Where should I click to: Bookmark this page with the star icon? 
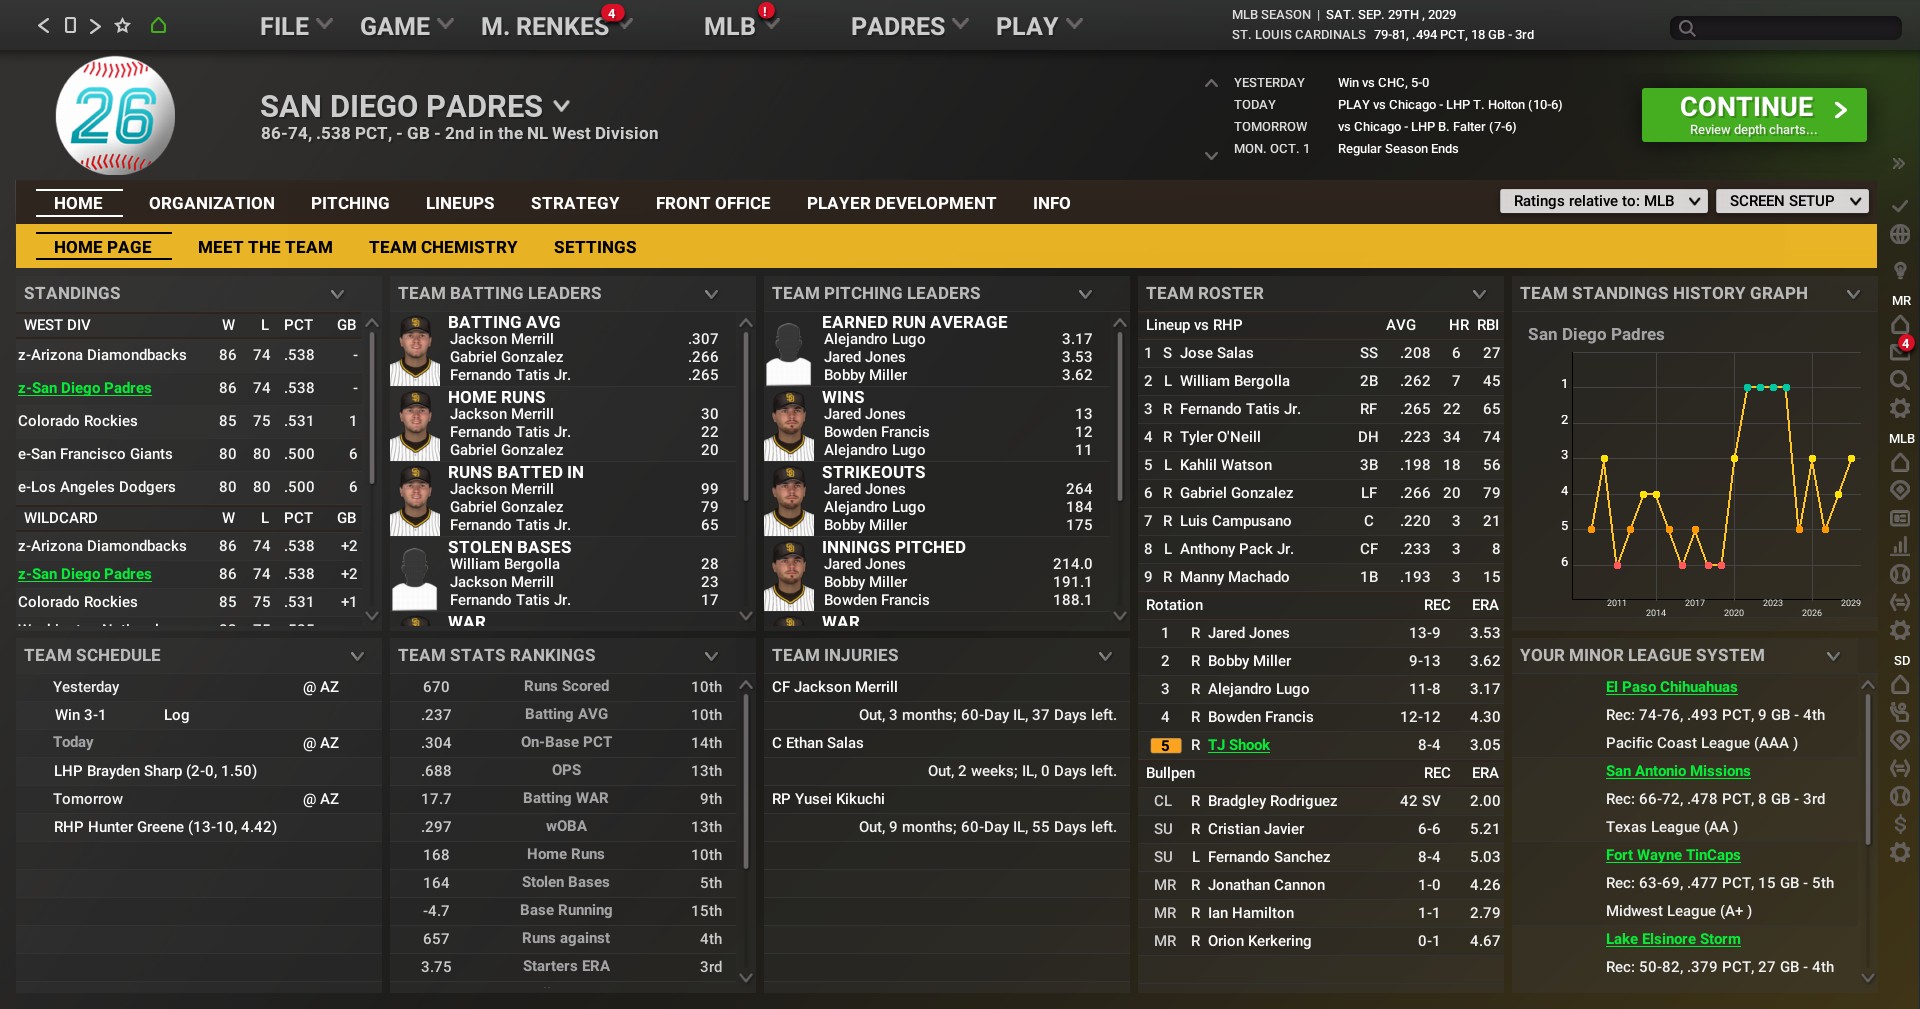123,26
